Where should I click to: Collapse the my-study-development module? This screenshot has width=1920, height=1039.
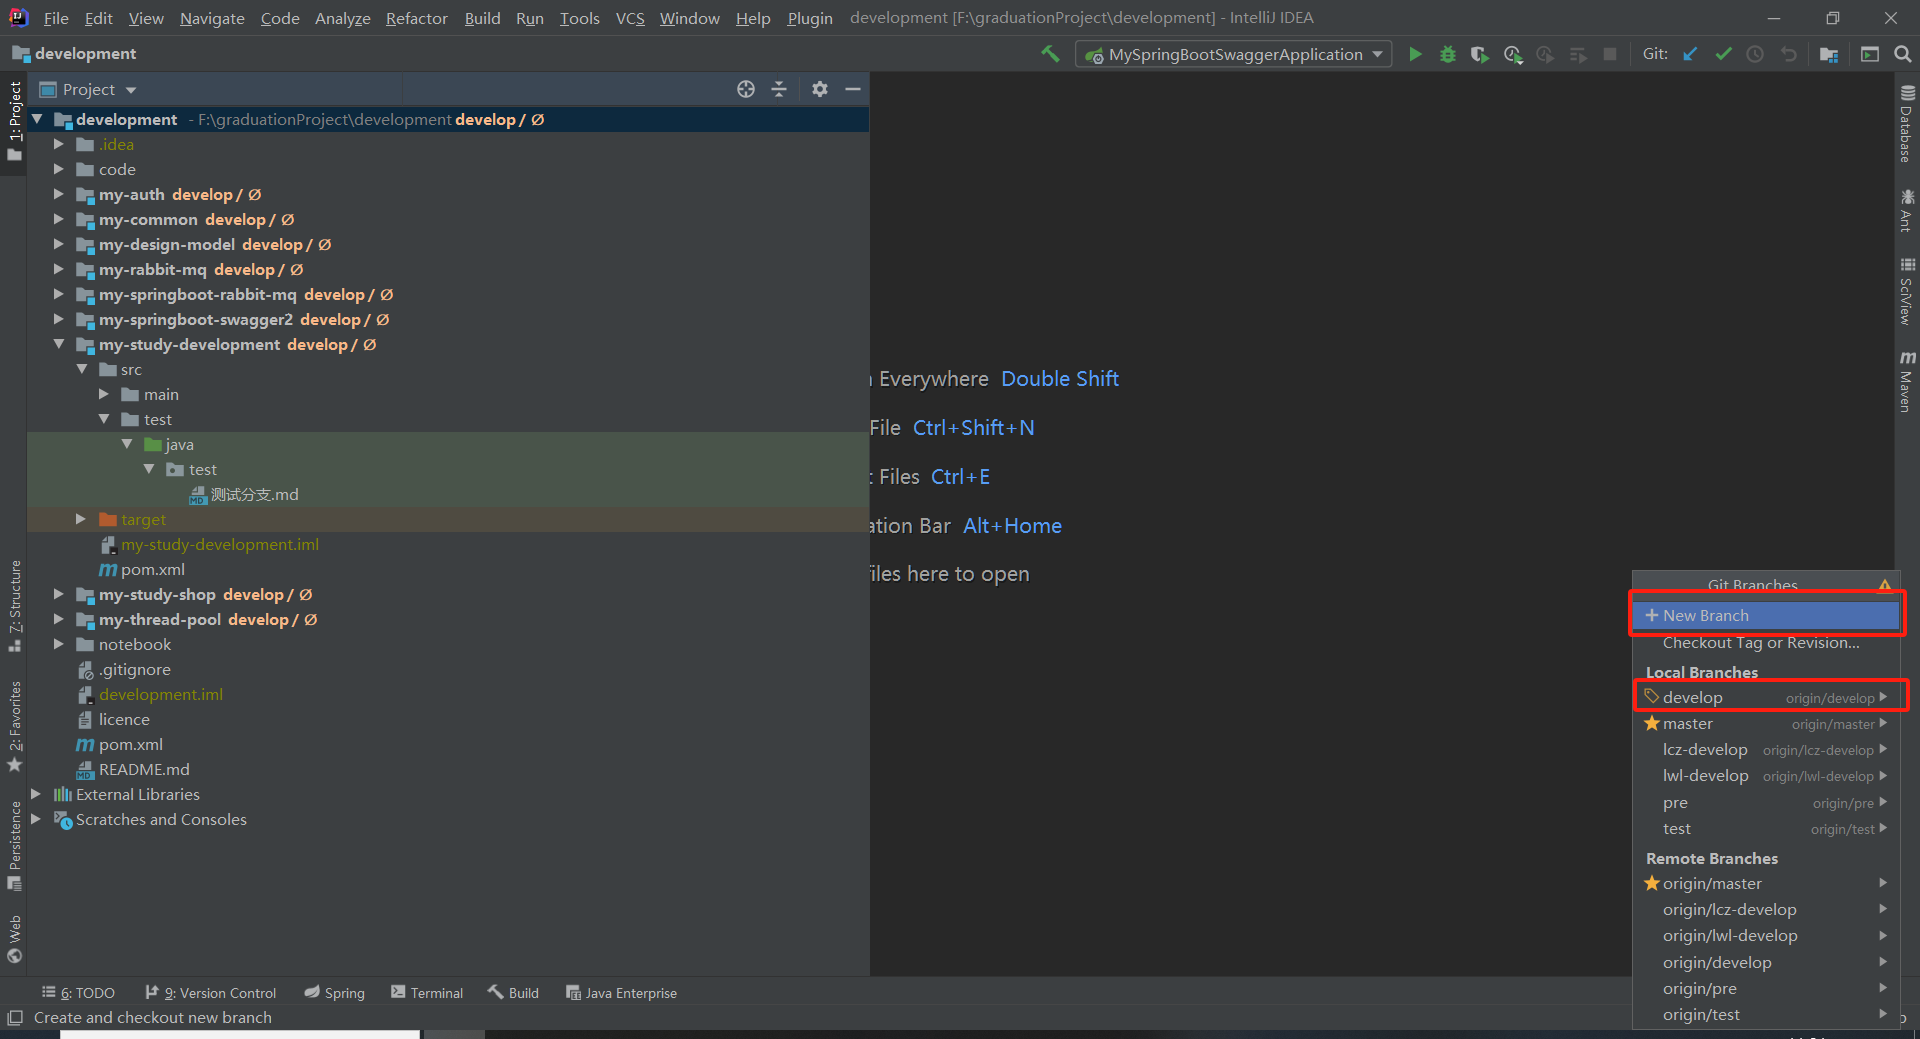click(59, 344)
